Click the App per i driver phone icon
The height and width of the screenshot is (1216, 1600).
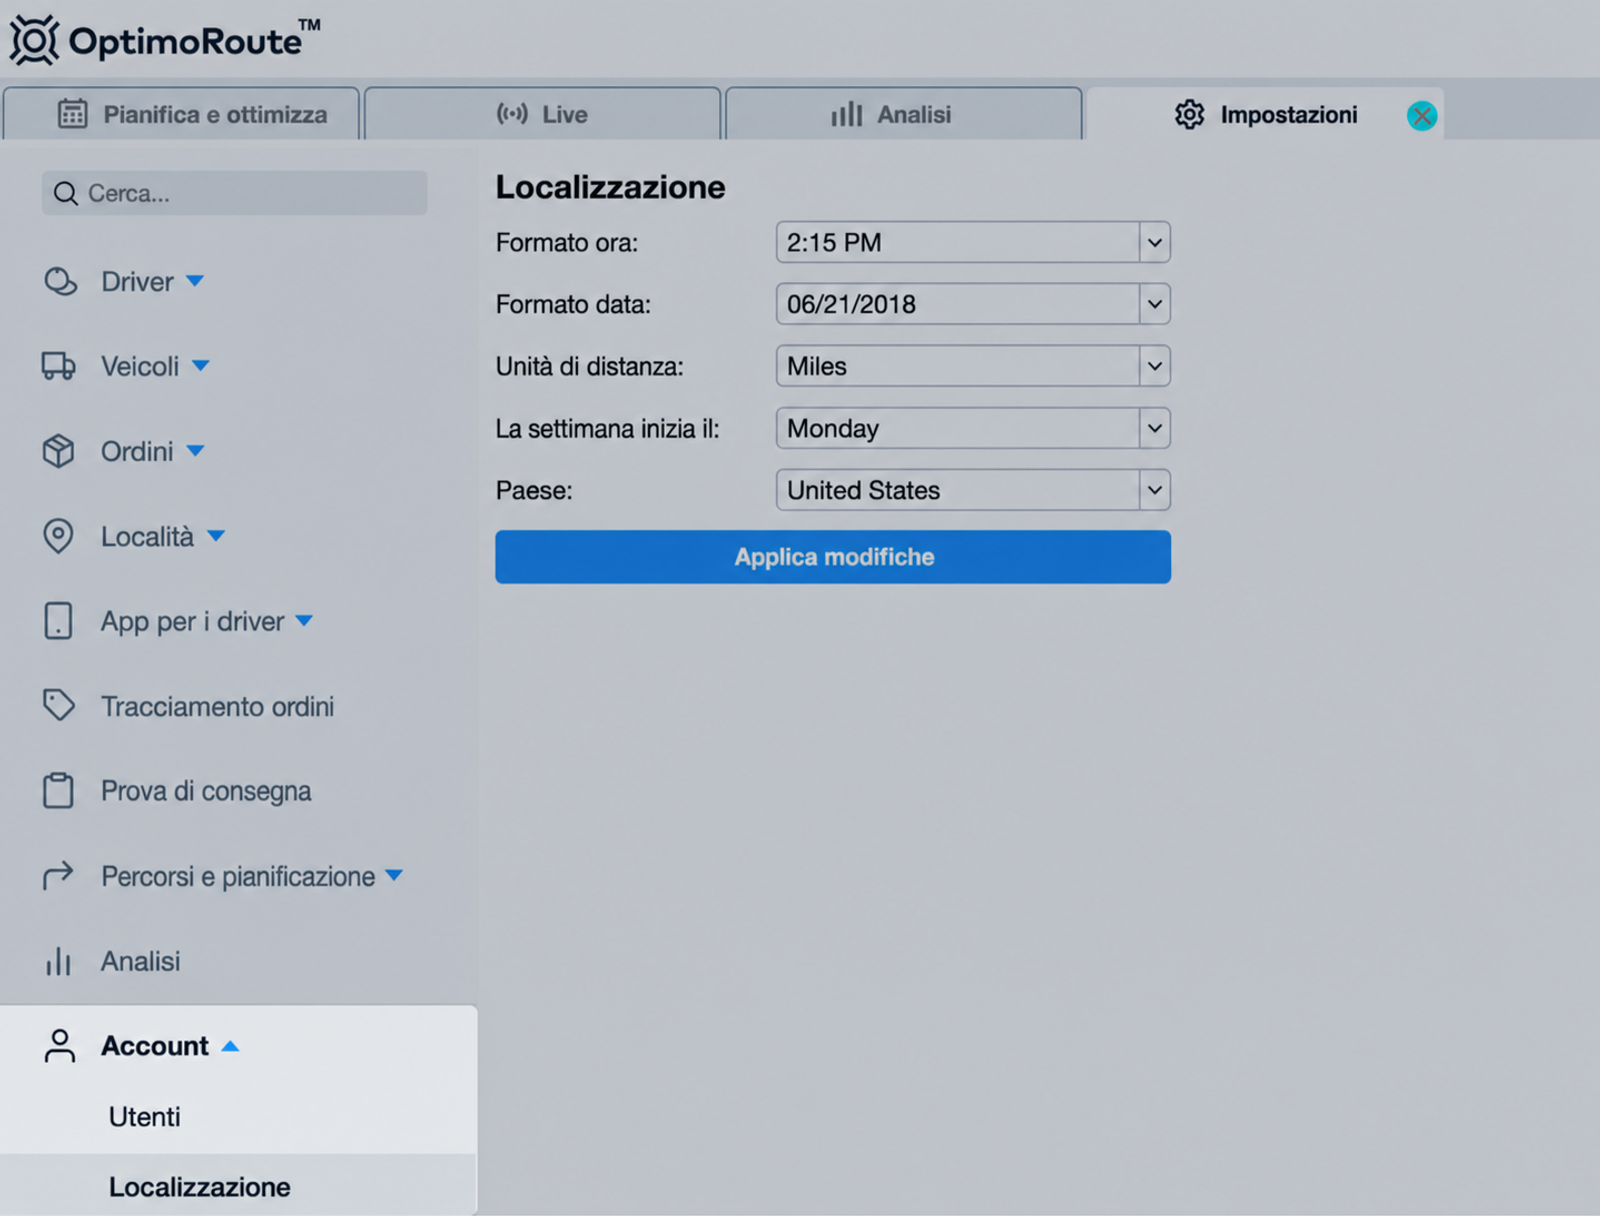pyautogui.click(x=58, y=621)
